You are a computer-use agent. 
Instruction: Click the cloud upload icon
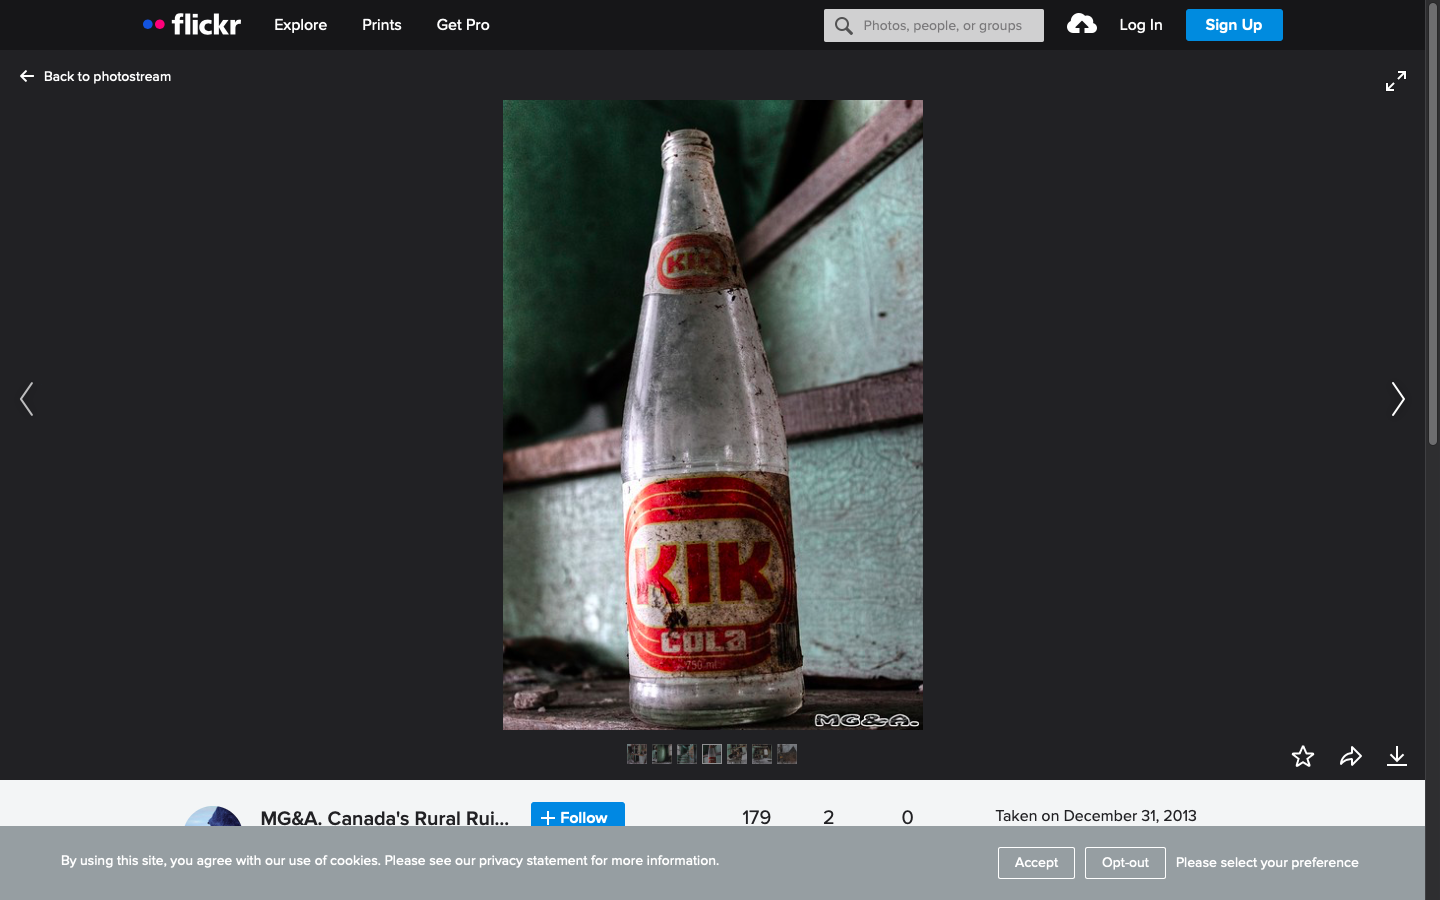[1081, 24]
